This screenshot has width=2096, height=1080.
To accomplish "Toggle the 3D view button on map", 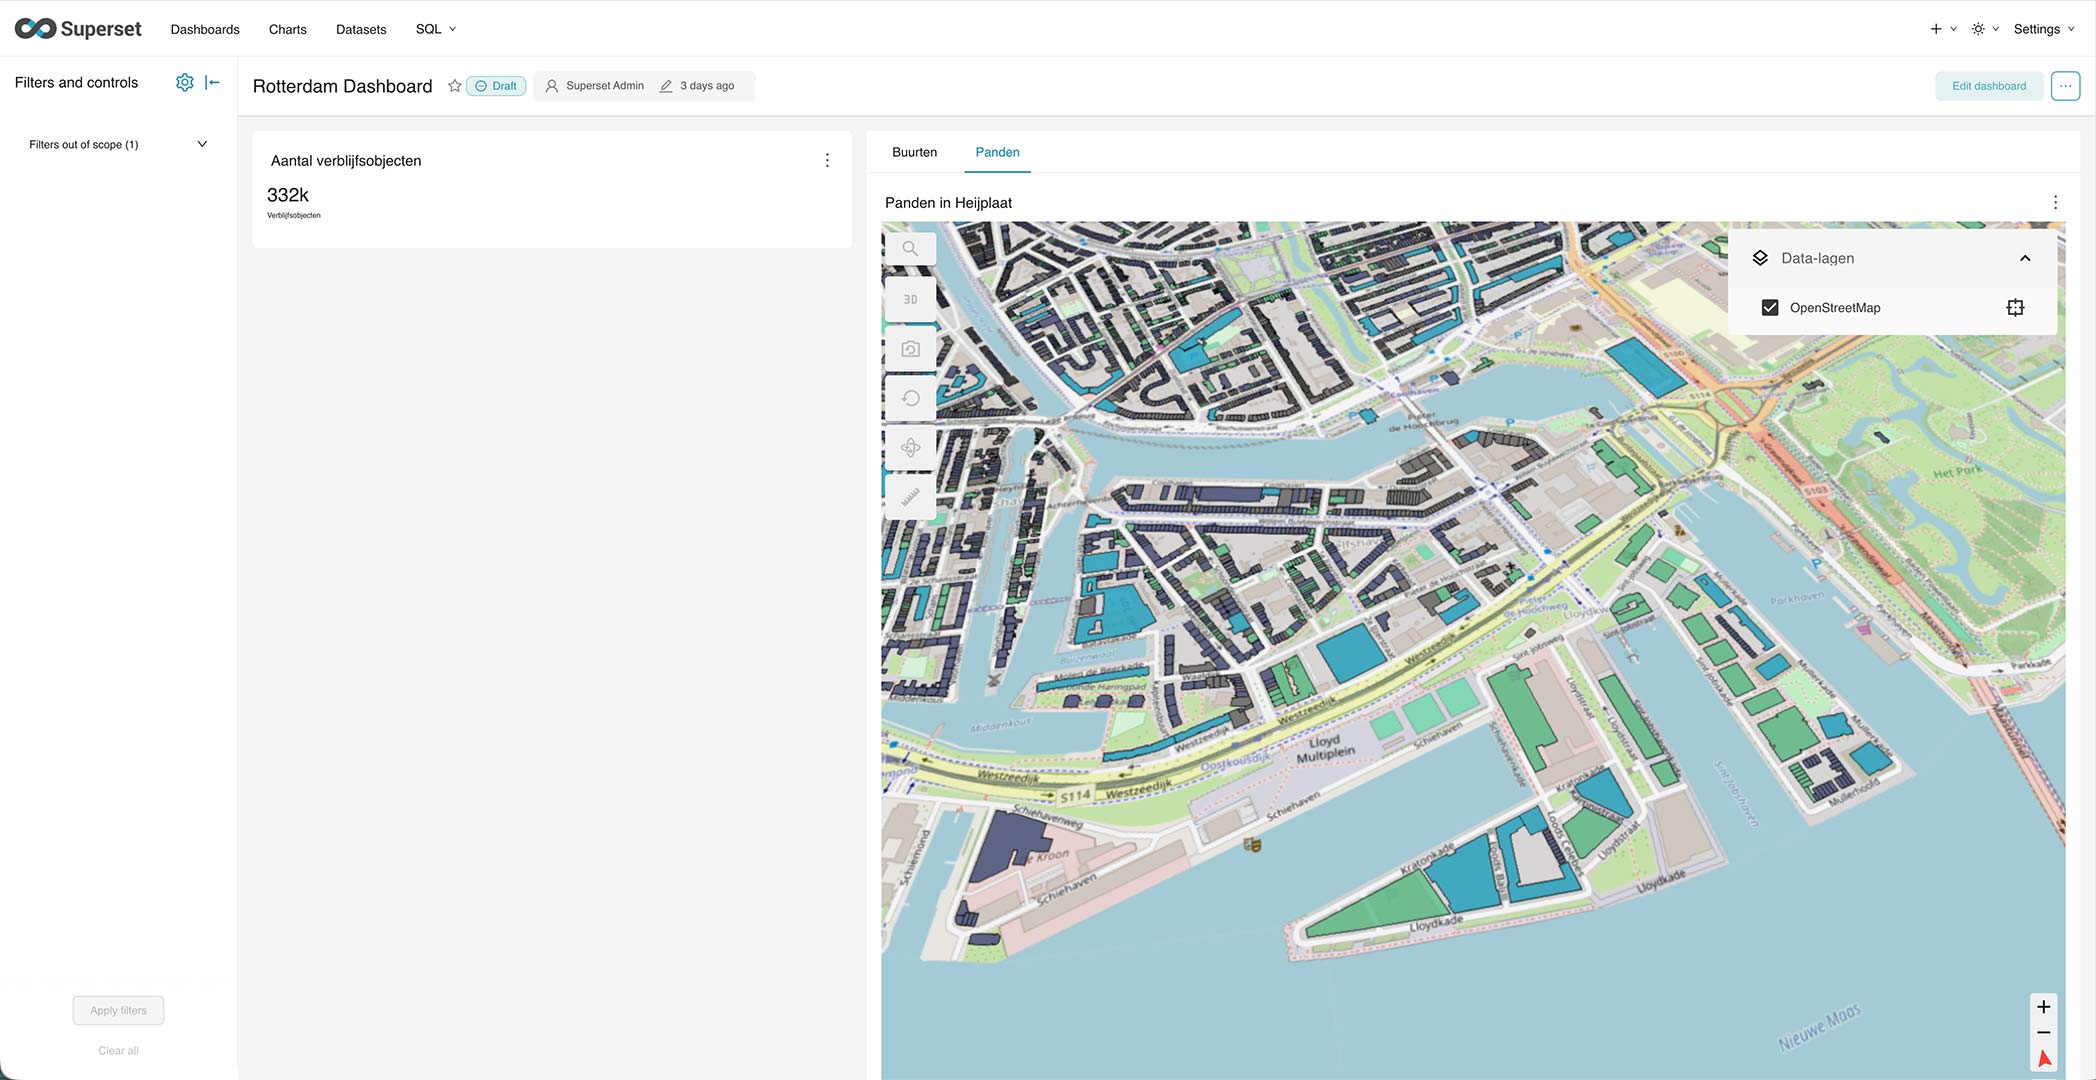I will click(910, 299).
